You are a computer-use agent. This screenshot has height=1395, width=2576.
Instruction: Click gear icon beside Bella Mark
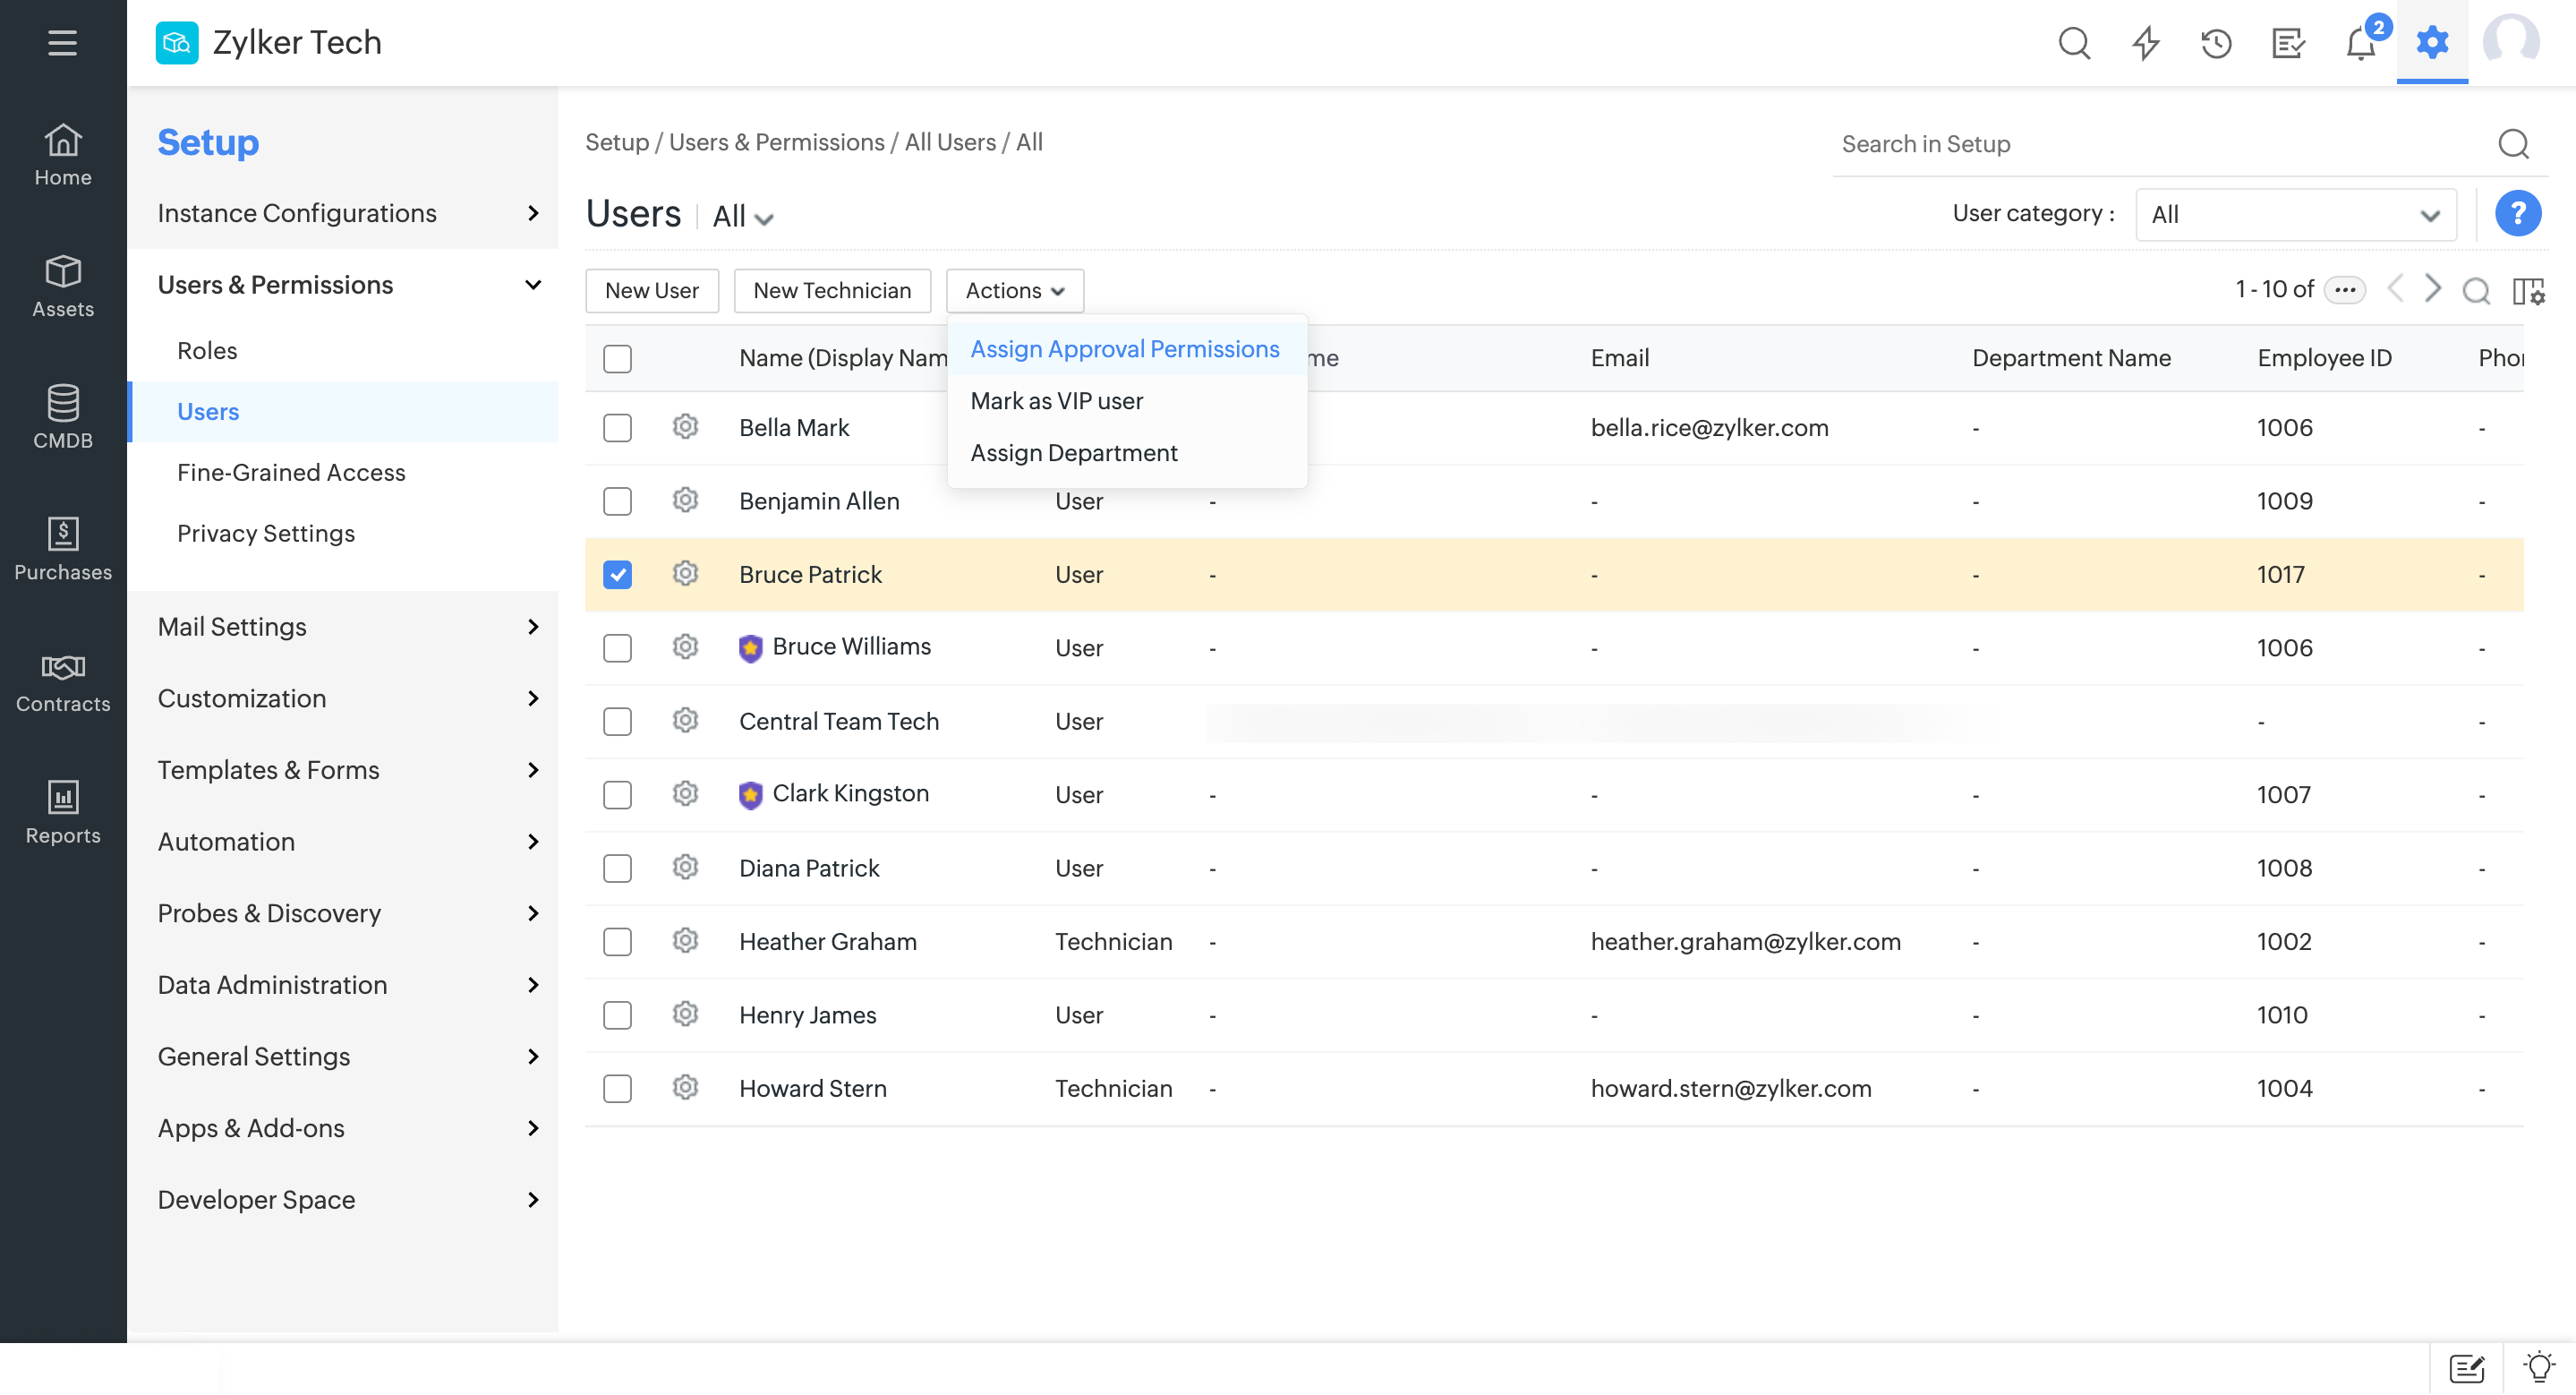click(x=685, y=427)
